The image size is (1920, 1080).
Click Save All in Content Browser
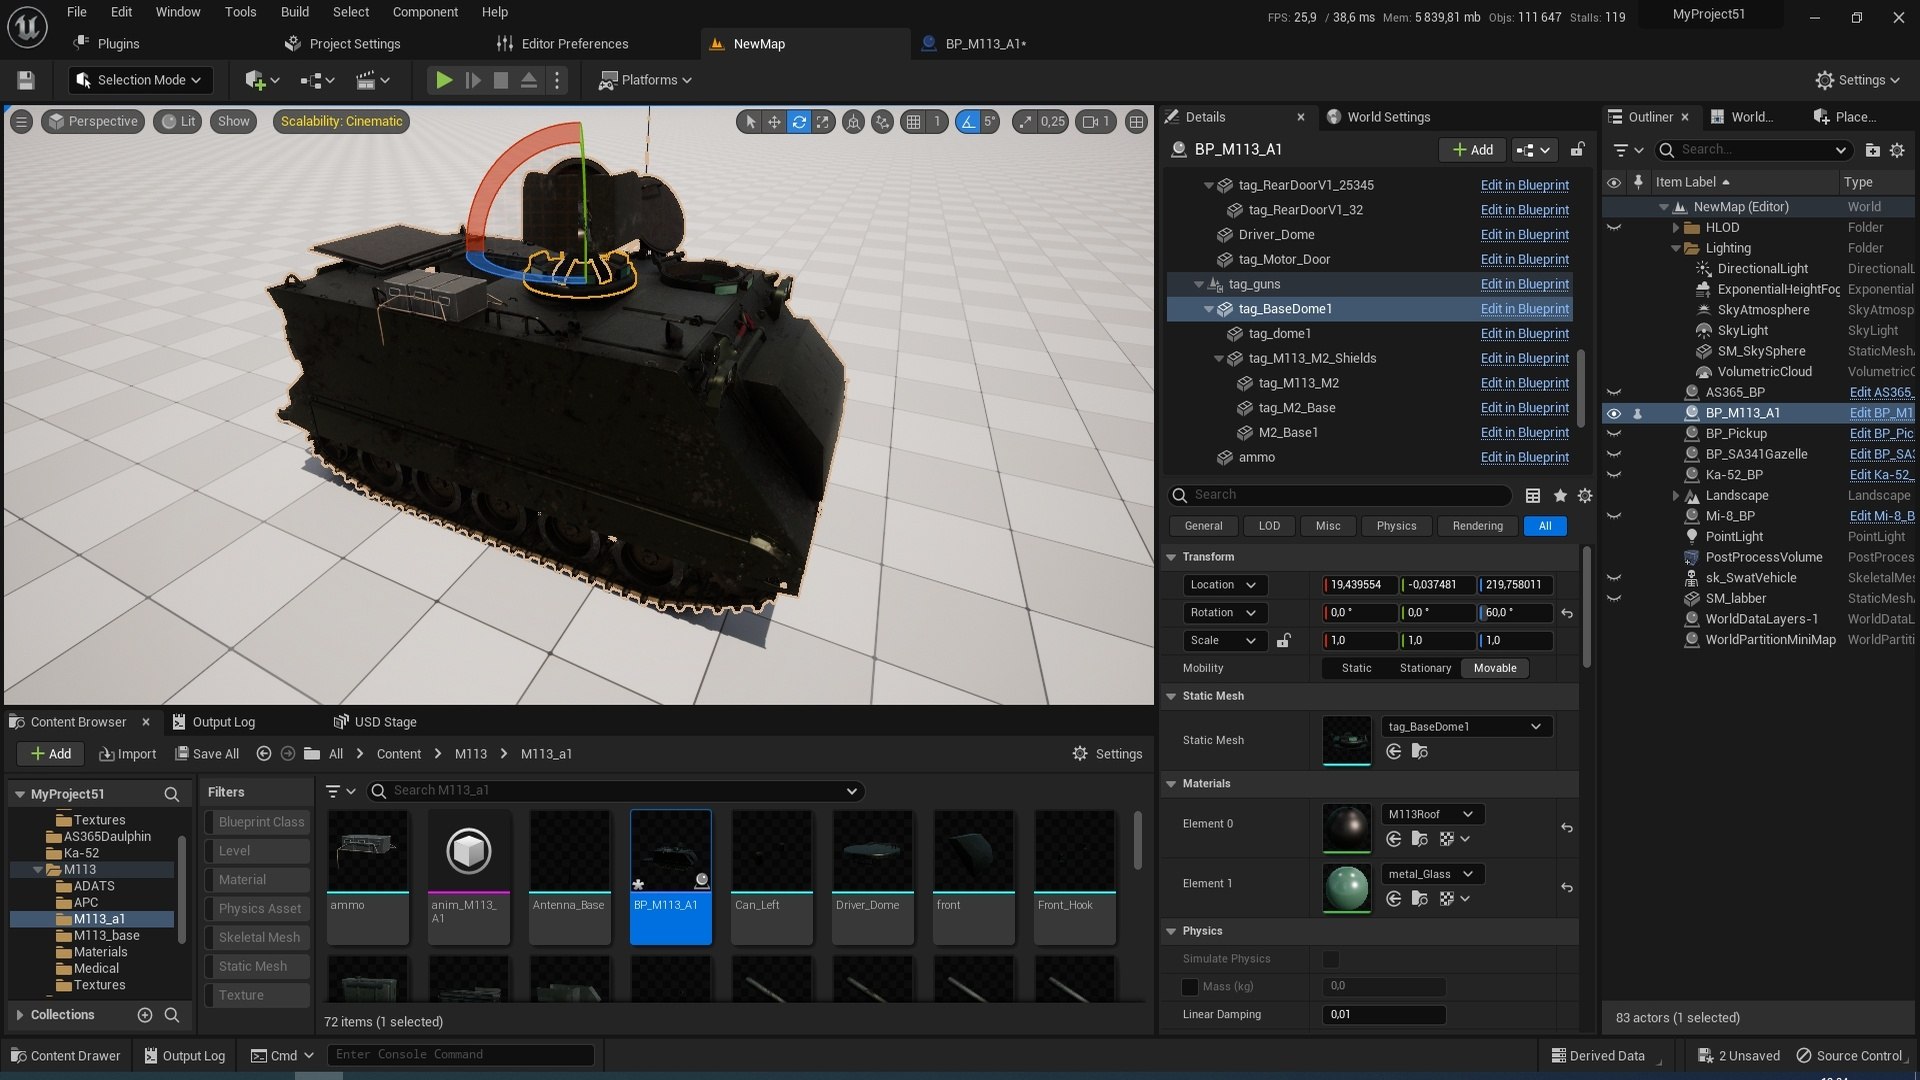click(x=207, y=754)
